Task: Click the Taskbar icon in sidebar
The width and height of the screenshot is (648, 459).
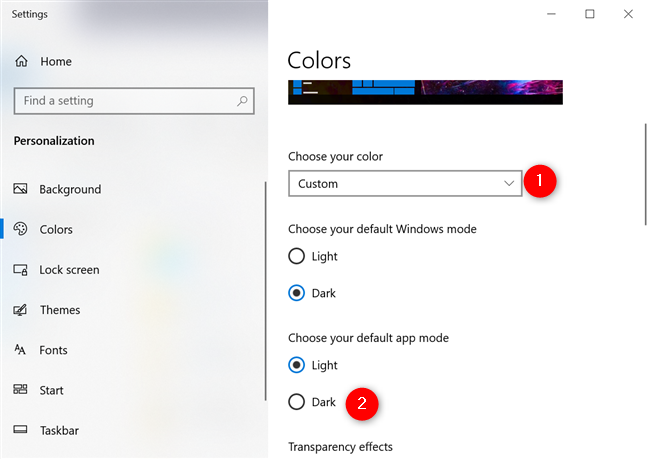Action: click(x=20, y=430)
